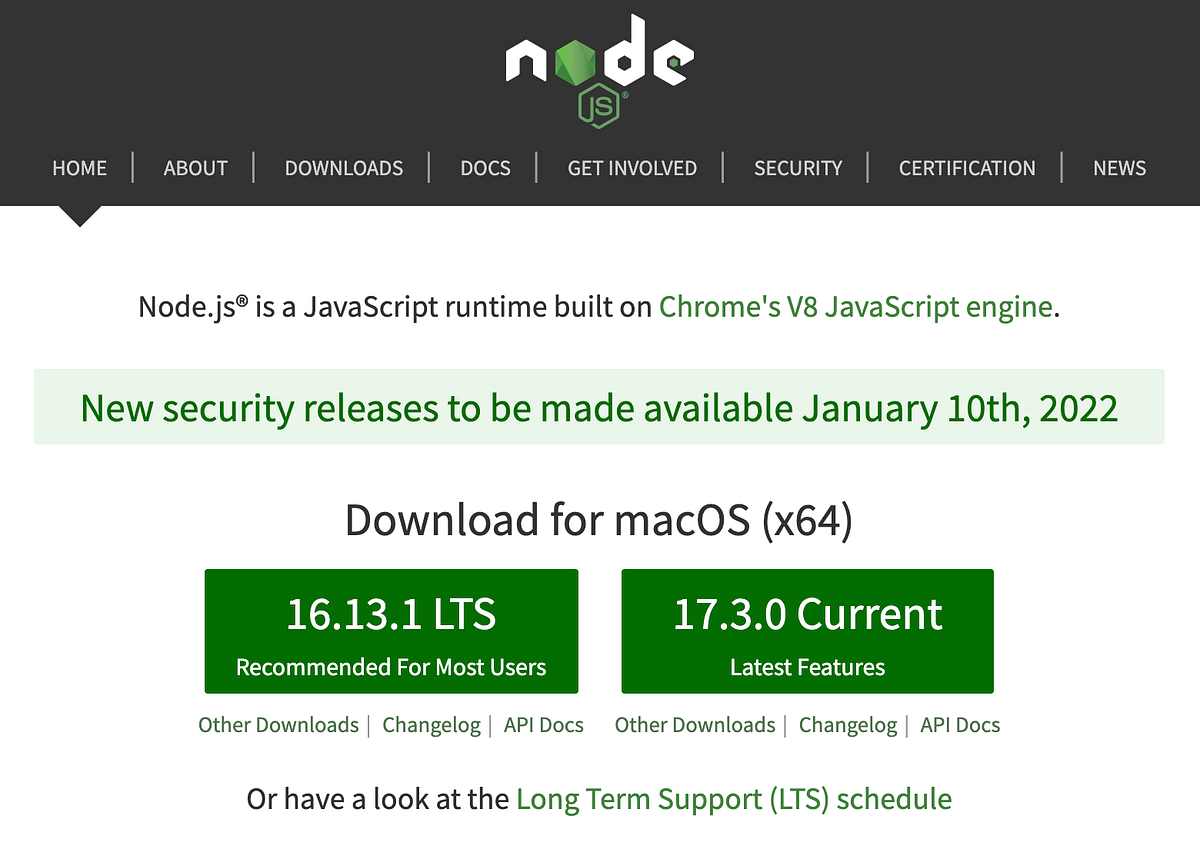Open the CERTIFICATION page
1200x855 pixels.
(x=967, y=168)
